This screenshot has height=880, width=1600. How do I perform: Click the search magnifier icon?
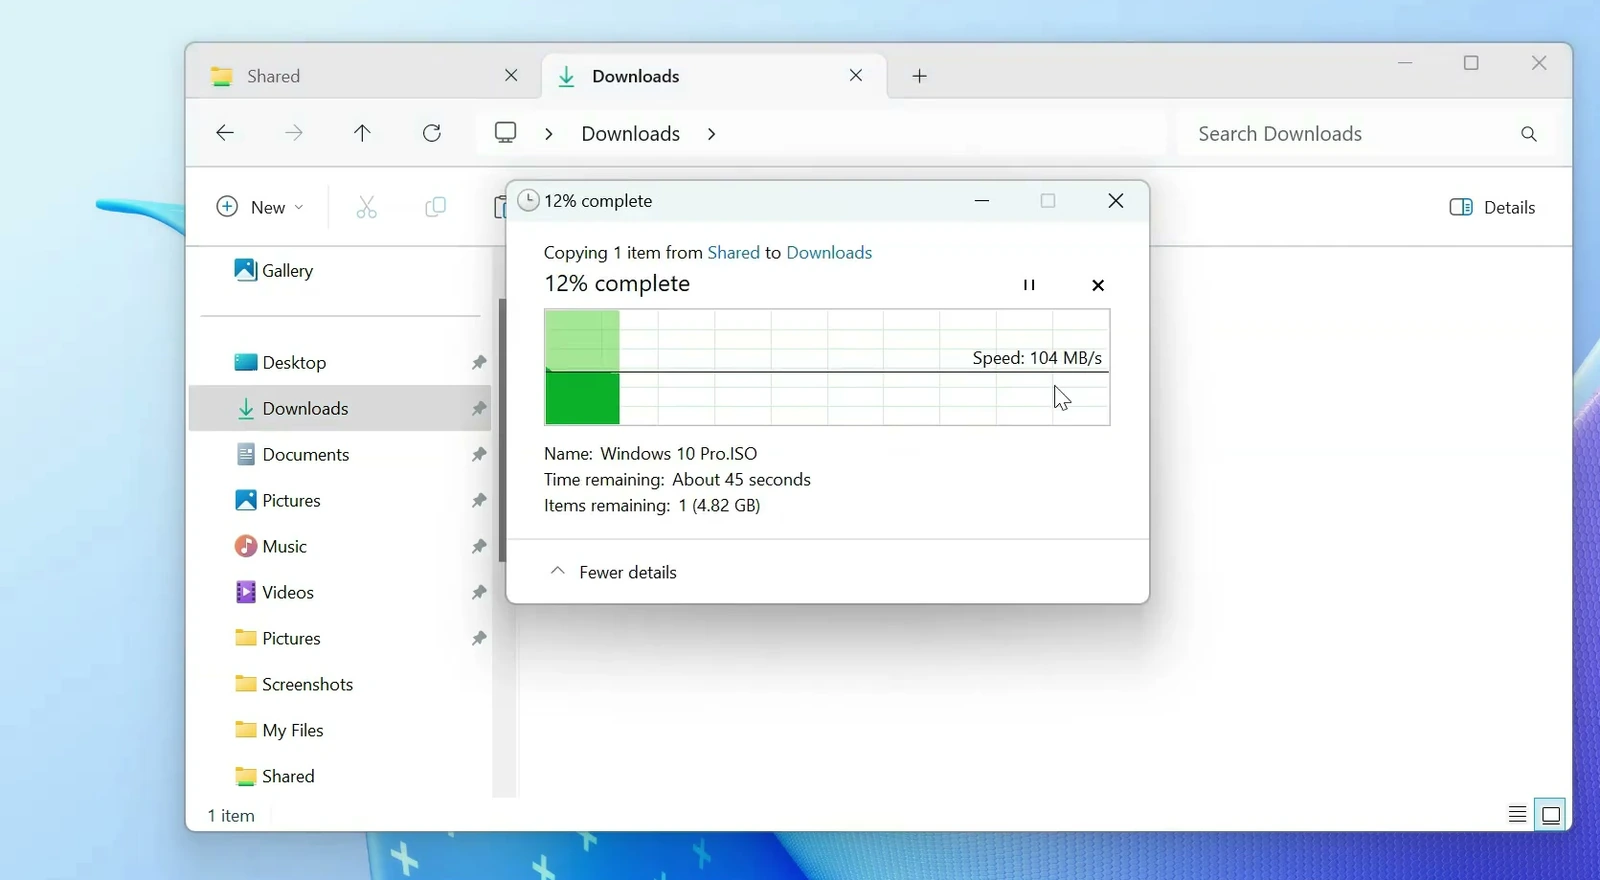click(1528, 134)
